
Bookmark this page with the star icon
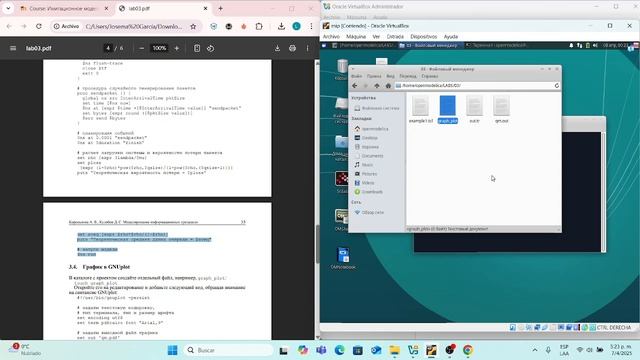pos(193,26)
